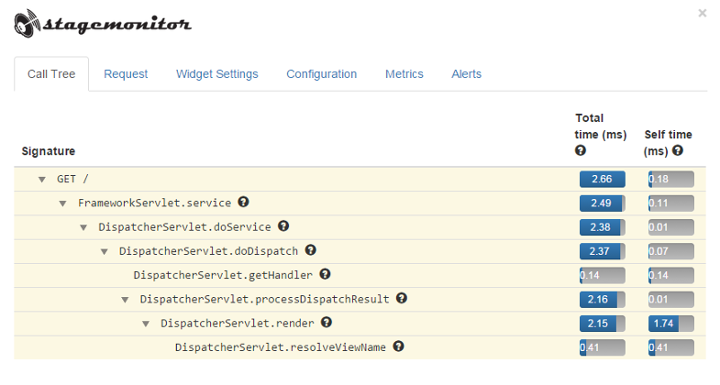Open help icon next to DispatcherServlet.doService
Image resolution: width=720 pixels, height=385 pixels.
(284, 226)
